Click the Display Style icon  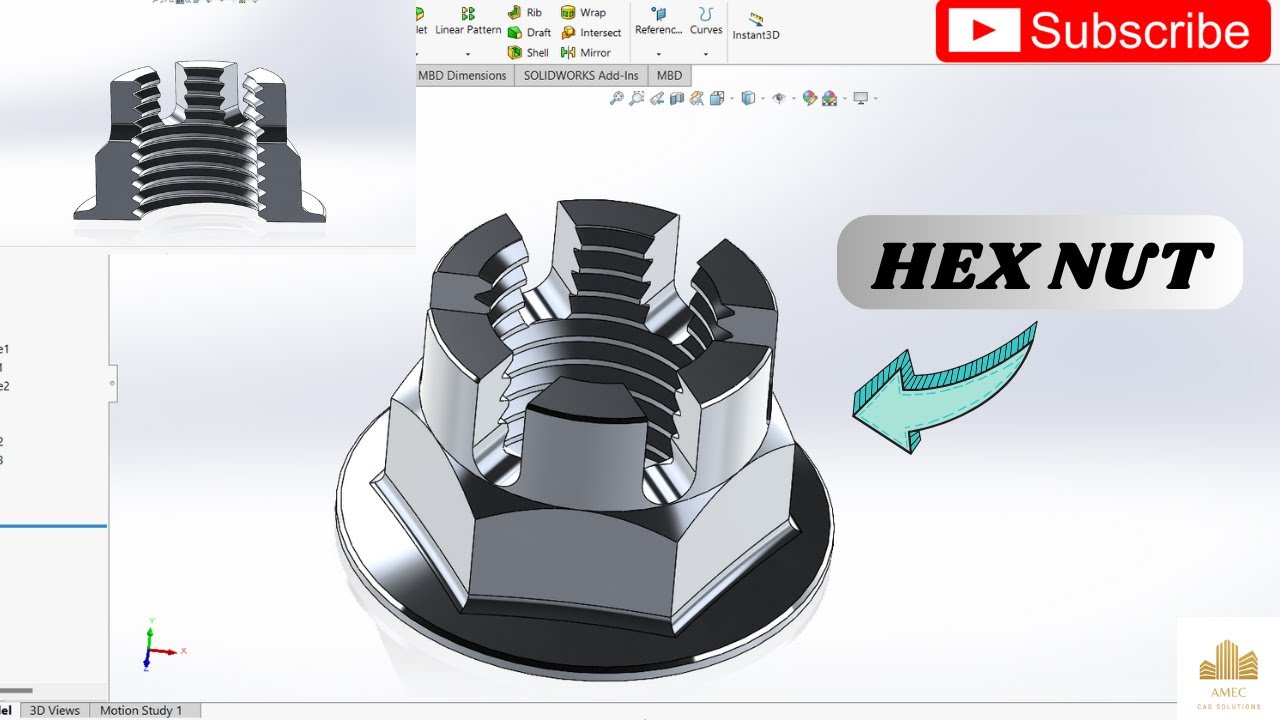coord(748,98)
